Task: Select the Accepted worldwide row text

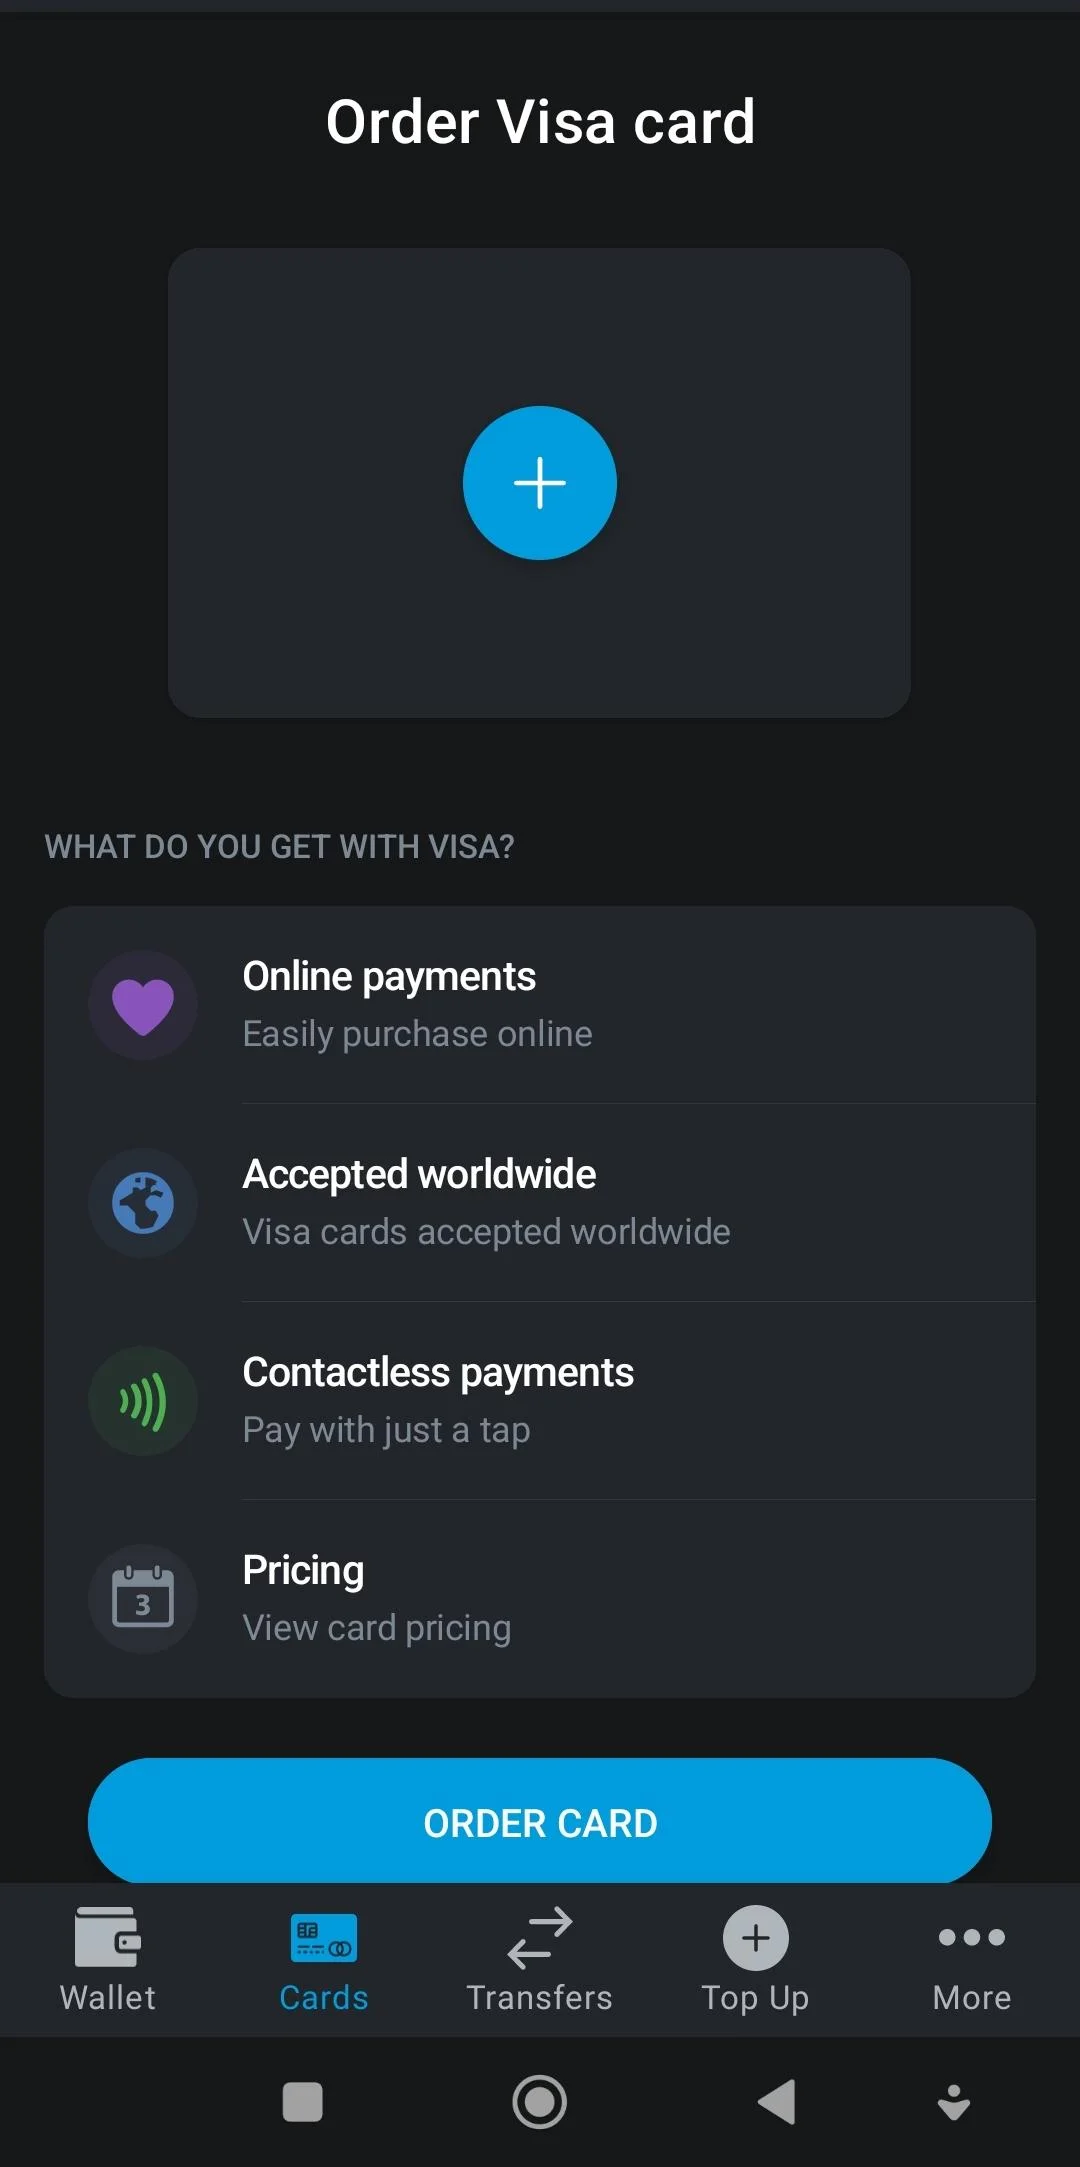Action: click(x=486, y=1203)
